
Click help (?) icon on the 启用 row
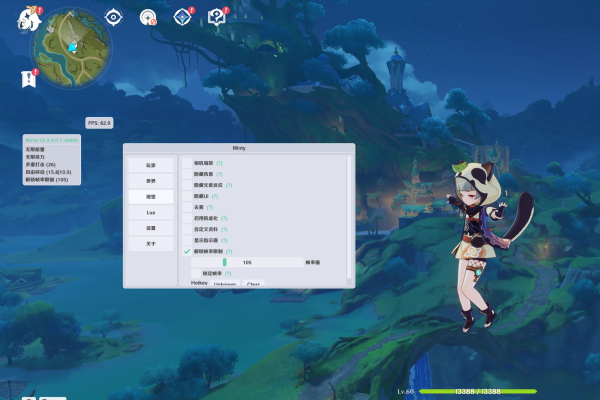point(224,219)
